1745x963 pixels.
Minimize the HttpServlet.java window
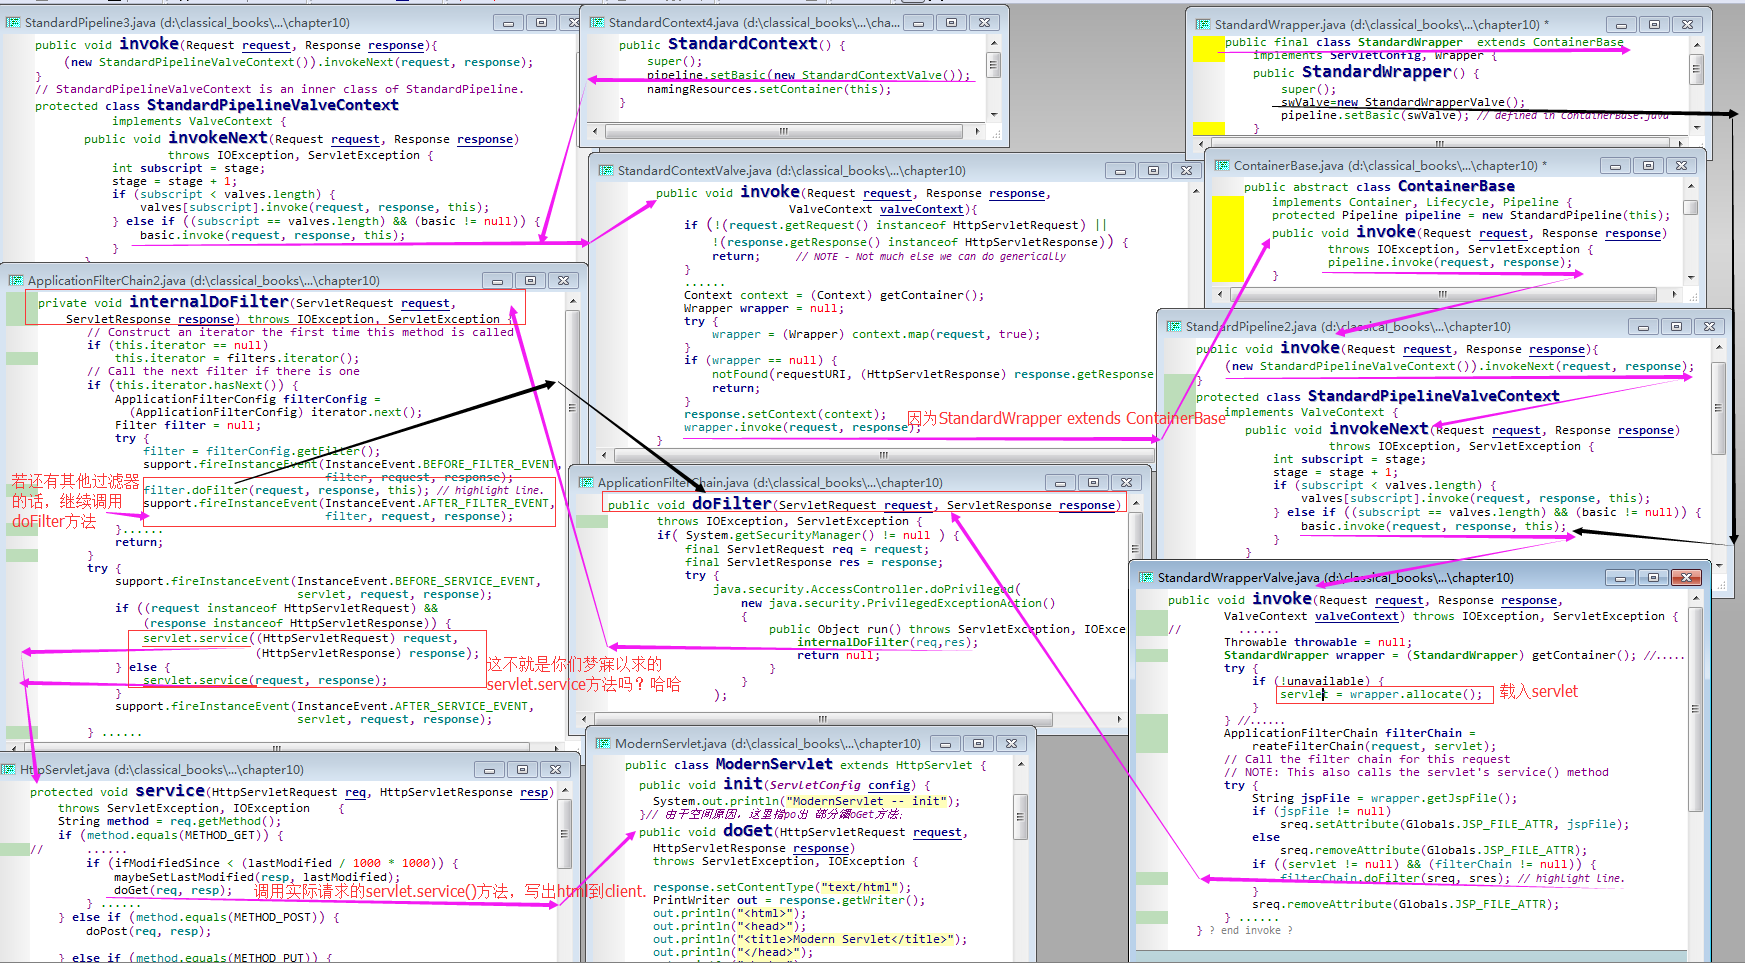click(489, 769)
